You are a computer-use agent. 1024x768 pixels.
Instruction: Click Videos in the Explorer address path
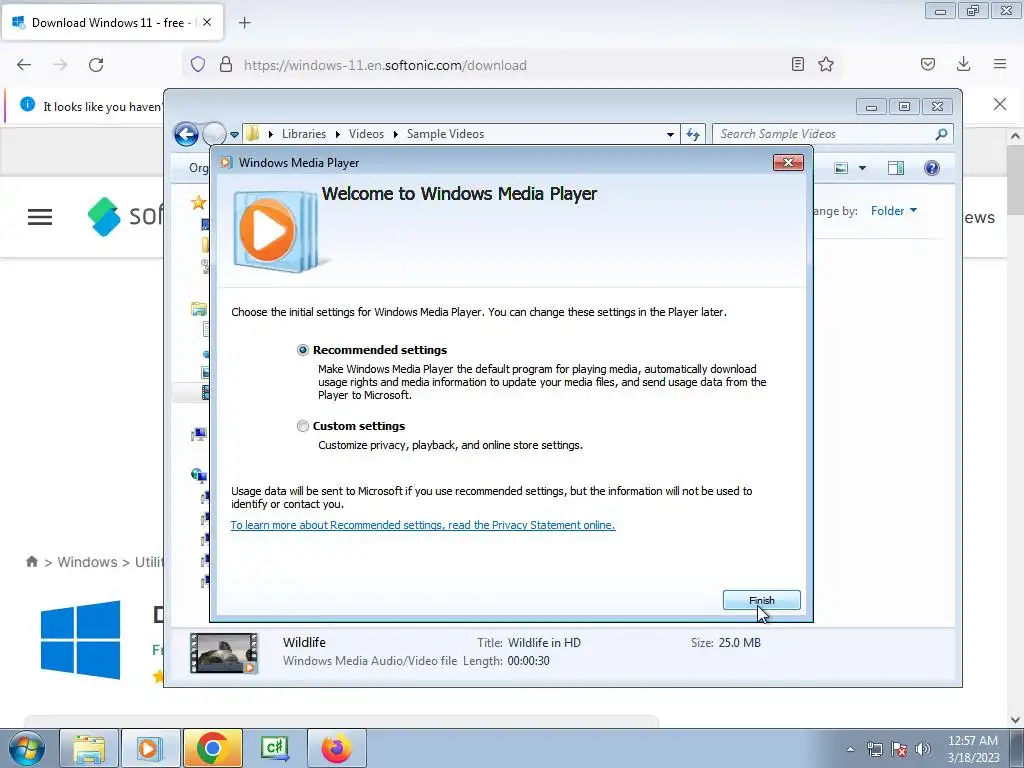coord(366,134)
